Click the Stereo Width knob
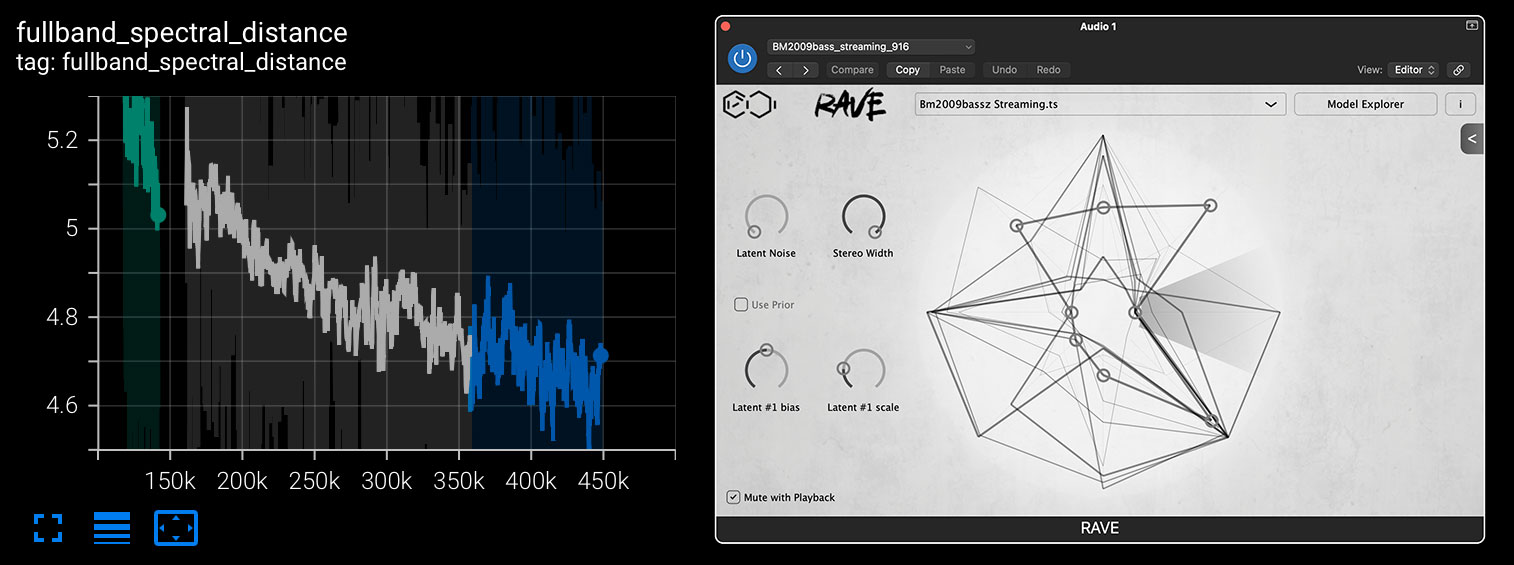Image resolution: width=1514 pixels, height=565 pixels. [863, 217]
